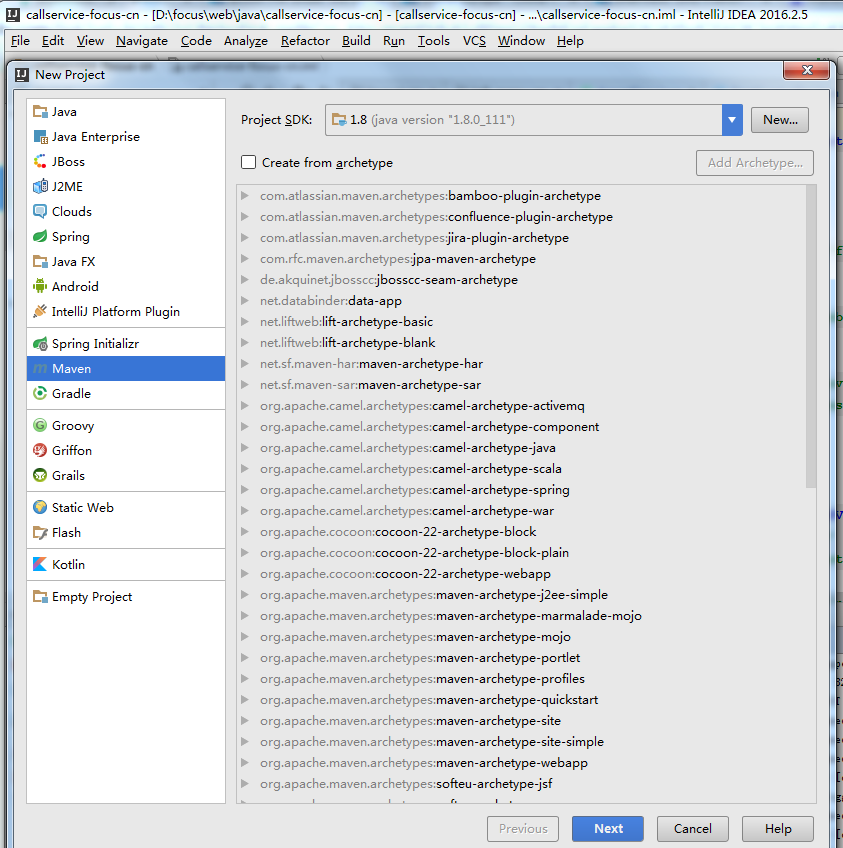Pick the JBoss icon in sidebar
The width and height of the screenshot is (843, 848).
pos(40,162)
